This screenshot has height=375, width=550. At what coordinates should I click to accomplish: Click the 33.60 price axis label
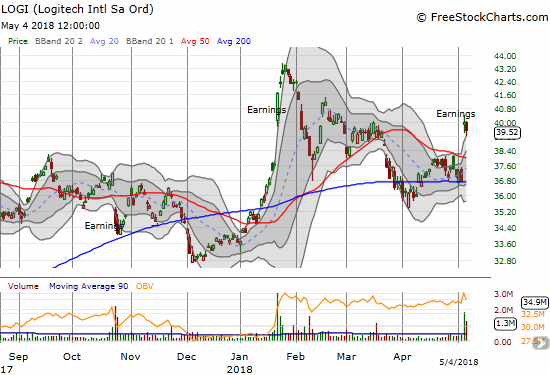[505, 244]
